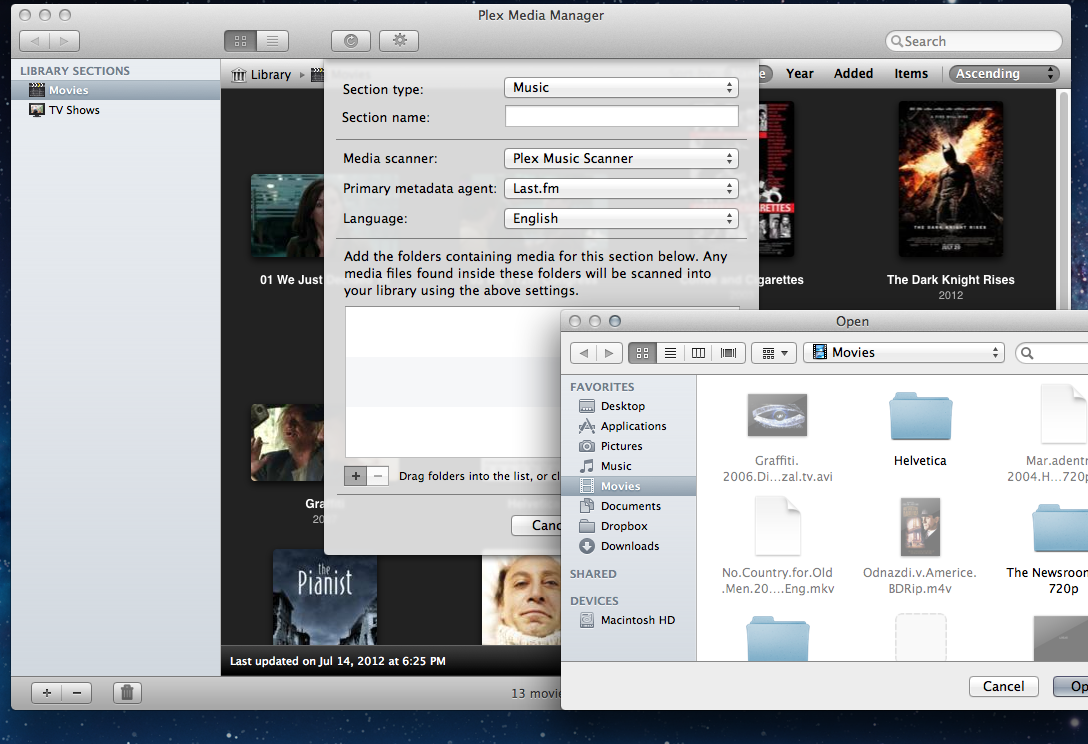The width and height of the screenshot is (1088, 744).
Task: Select the Mar.adentro file icon
Action: 1064,413
